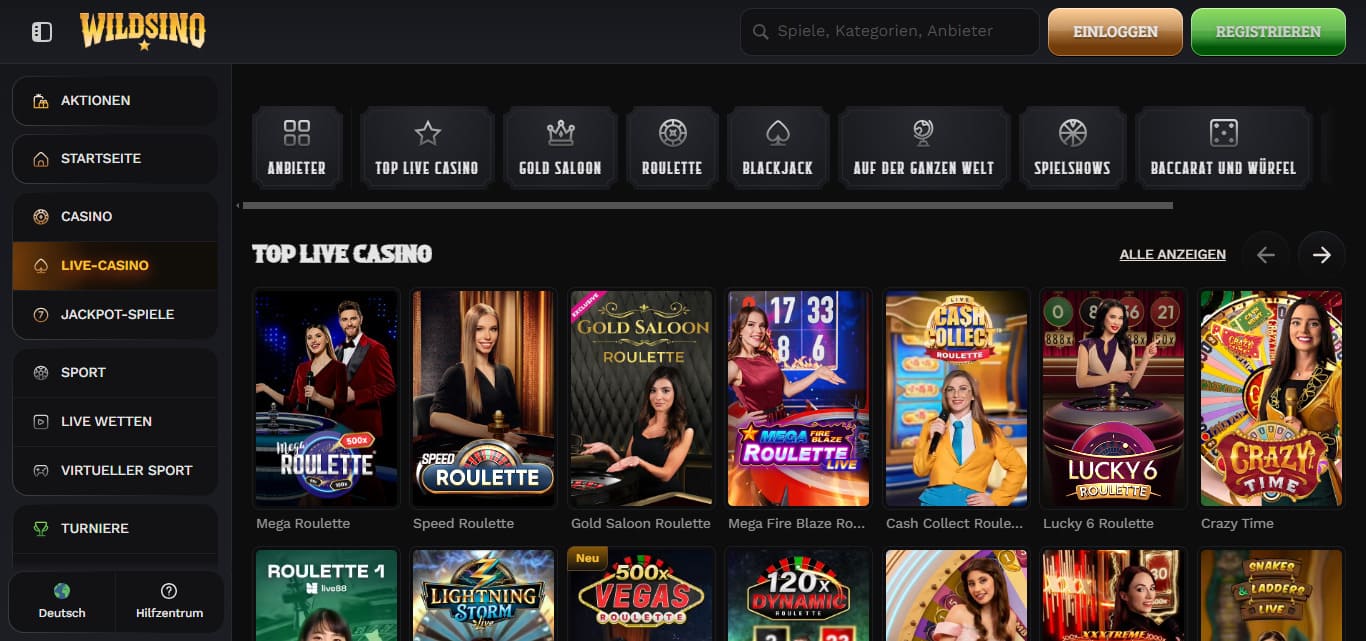Click the green Registrieren button

1268,32
